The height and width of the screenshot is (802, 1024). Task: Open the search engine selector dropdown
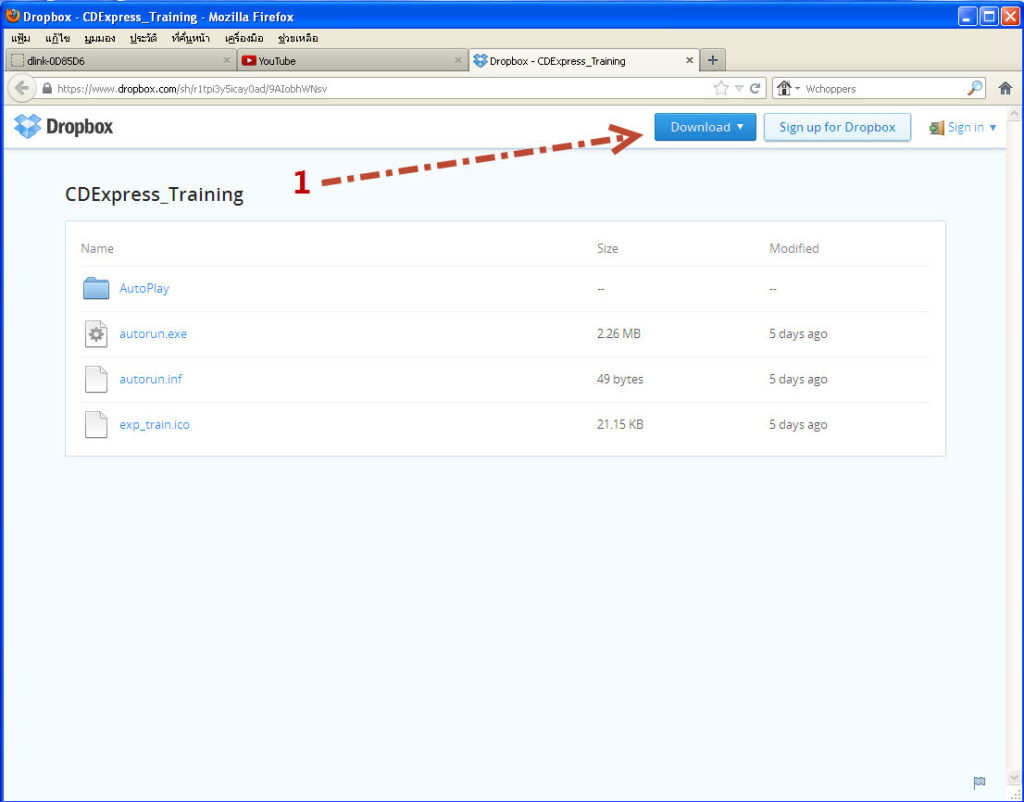click(788, 88)
